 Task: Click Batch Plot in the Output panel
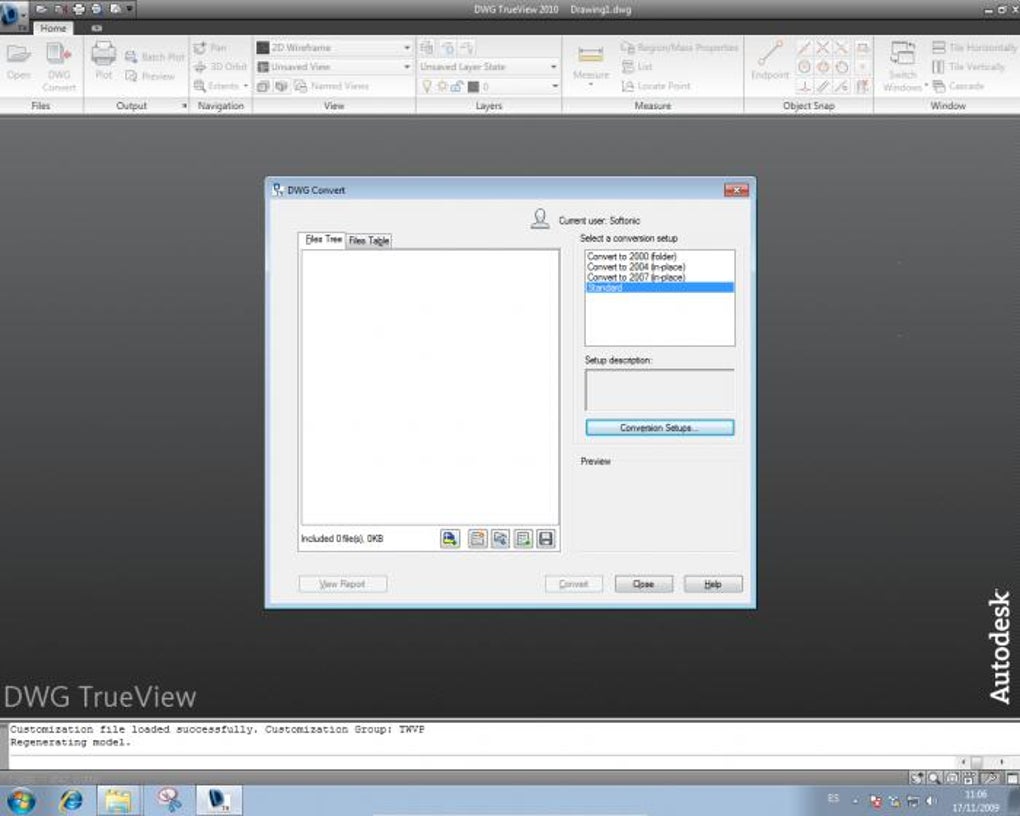pyautogui.click(x=155, y=57)
